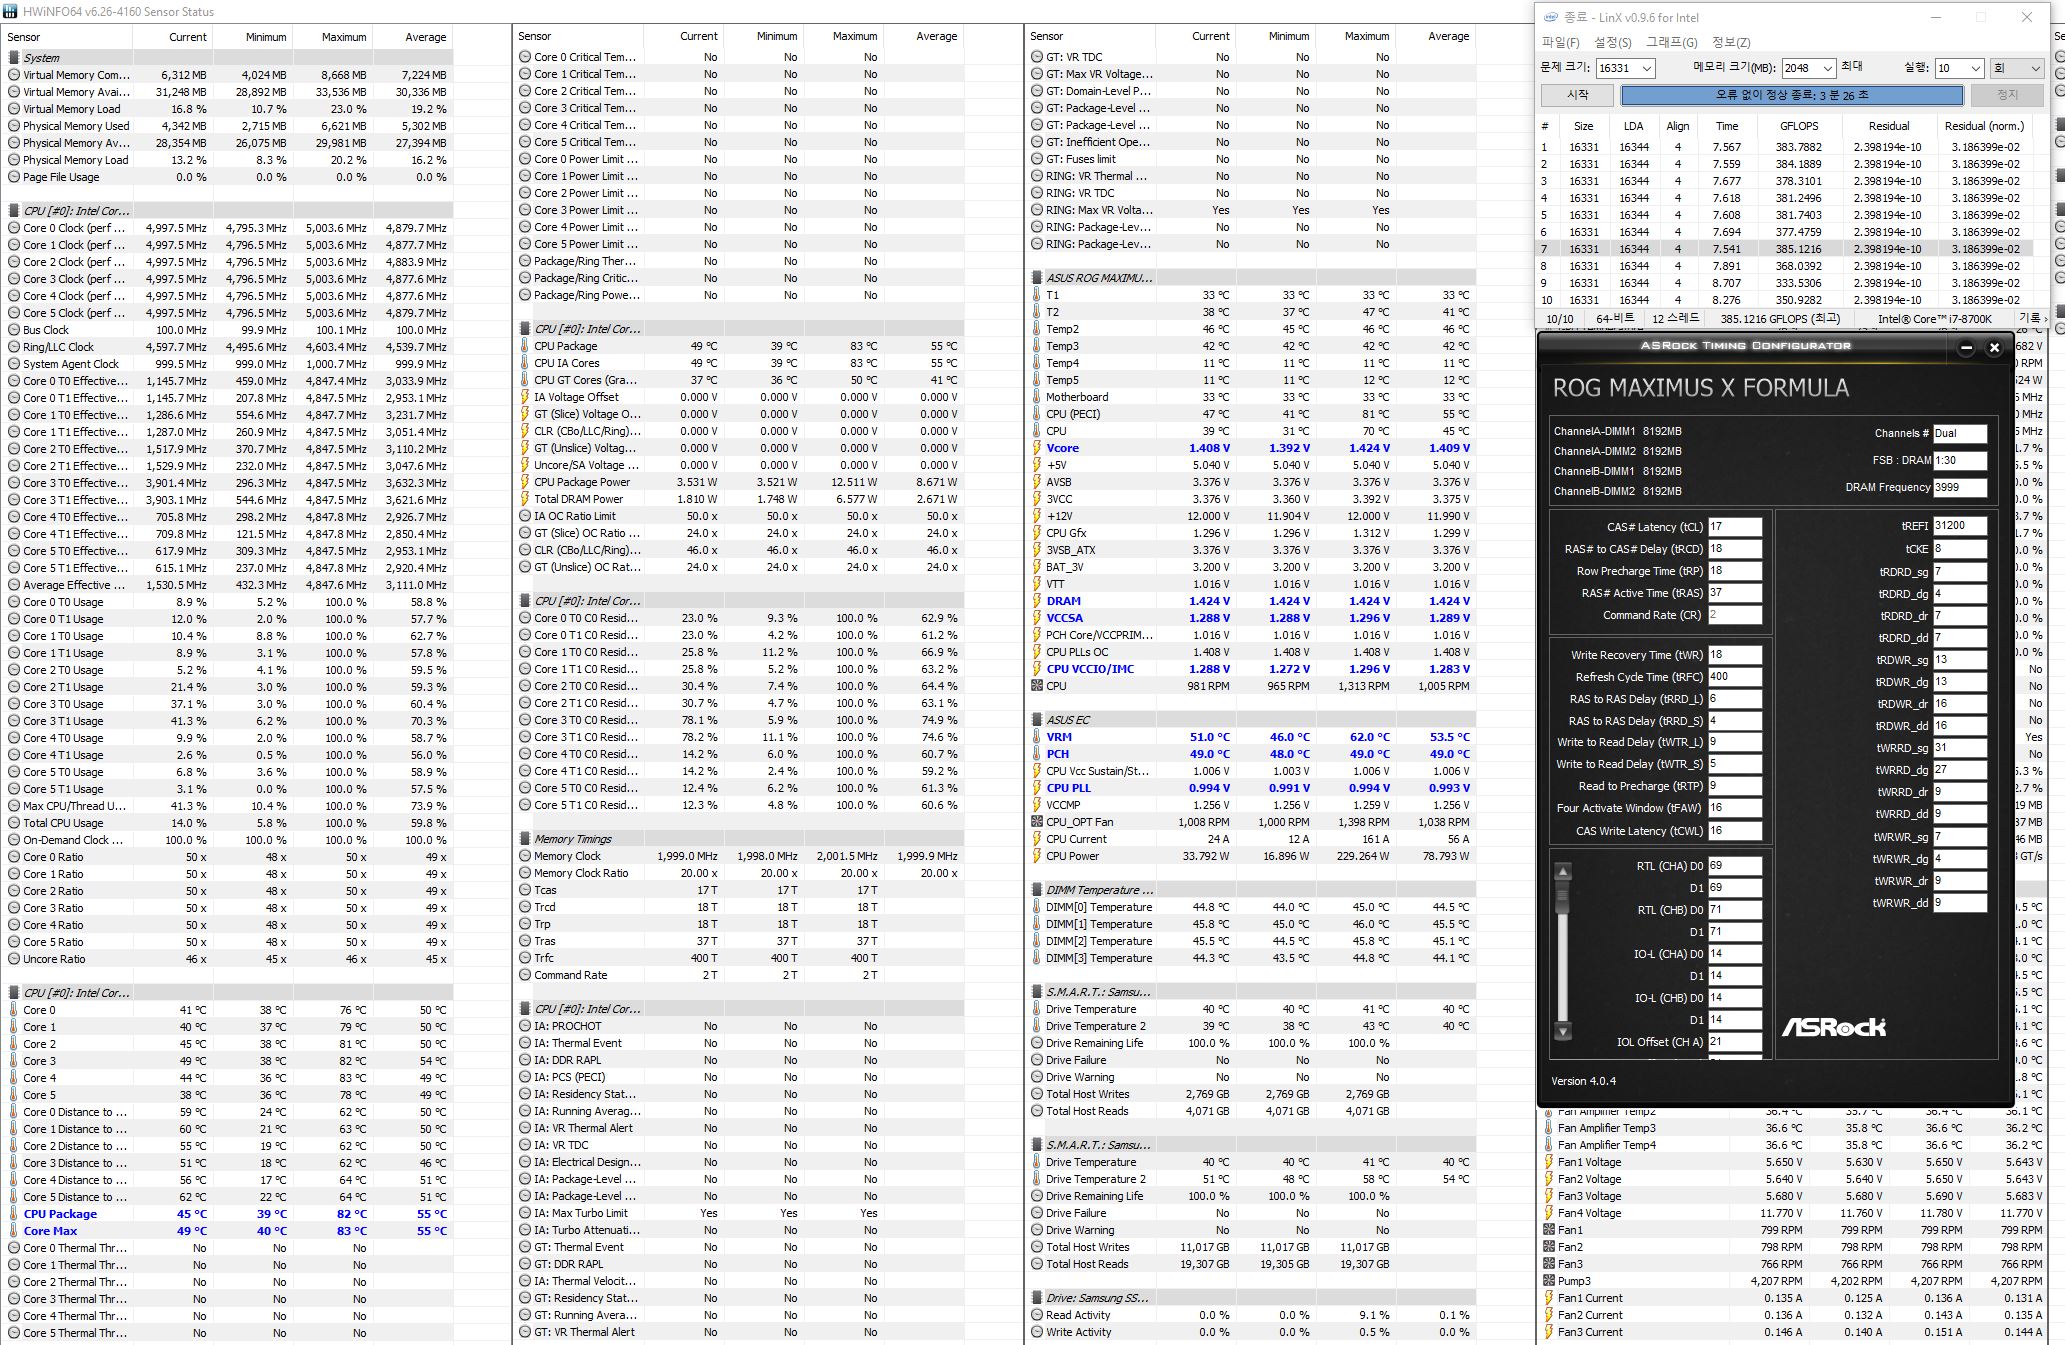Open the run count 10 dropdown
This screenshot has height=1345, width=2065.
1975,68
